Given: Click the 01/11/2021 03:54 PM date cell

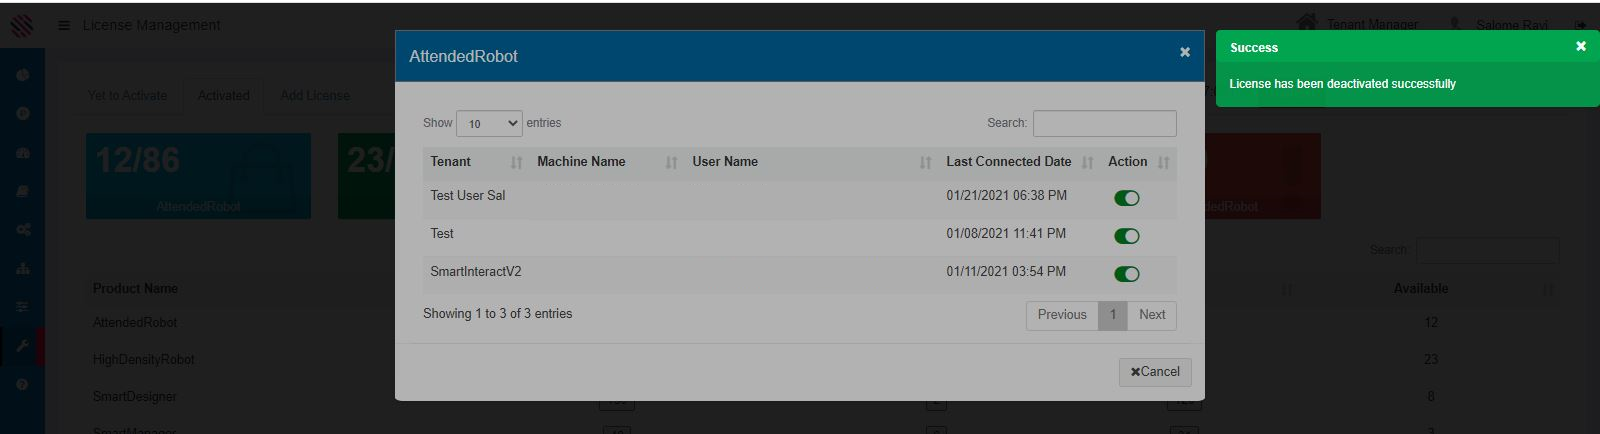Looking at the screenshot, I should coord(1006,272).
